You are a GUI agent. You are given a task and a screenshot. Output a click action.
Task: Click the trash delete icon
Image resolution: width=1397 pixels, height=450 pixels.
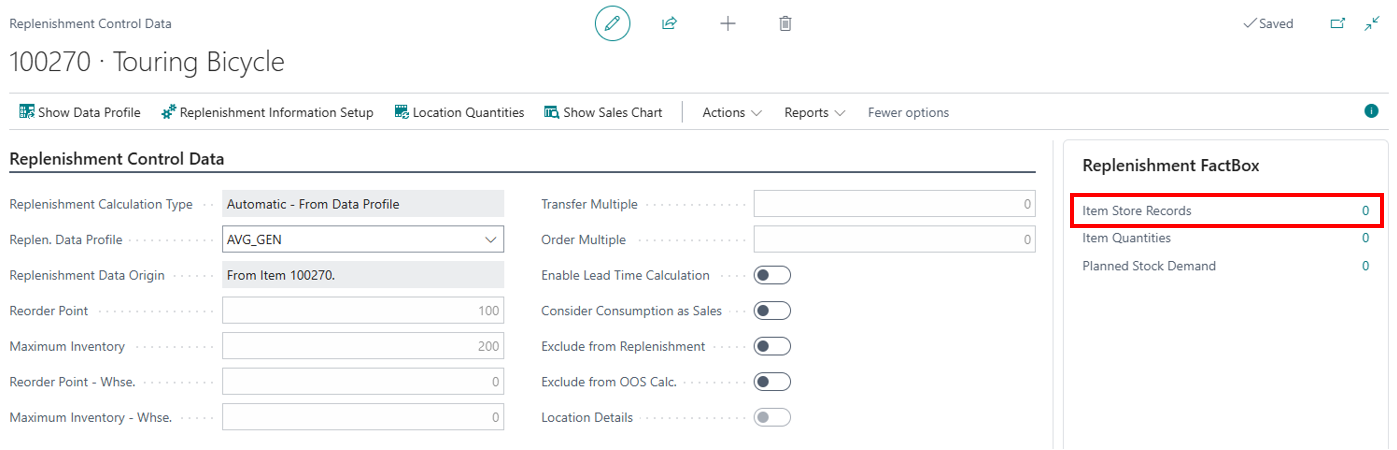[x=786, y=23]
